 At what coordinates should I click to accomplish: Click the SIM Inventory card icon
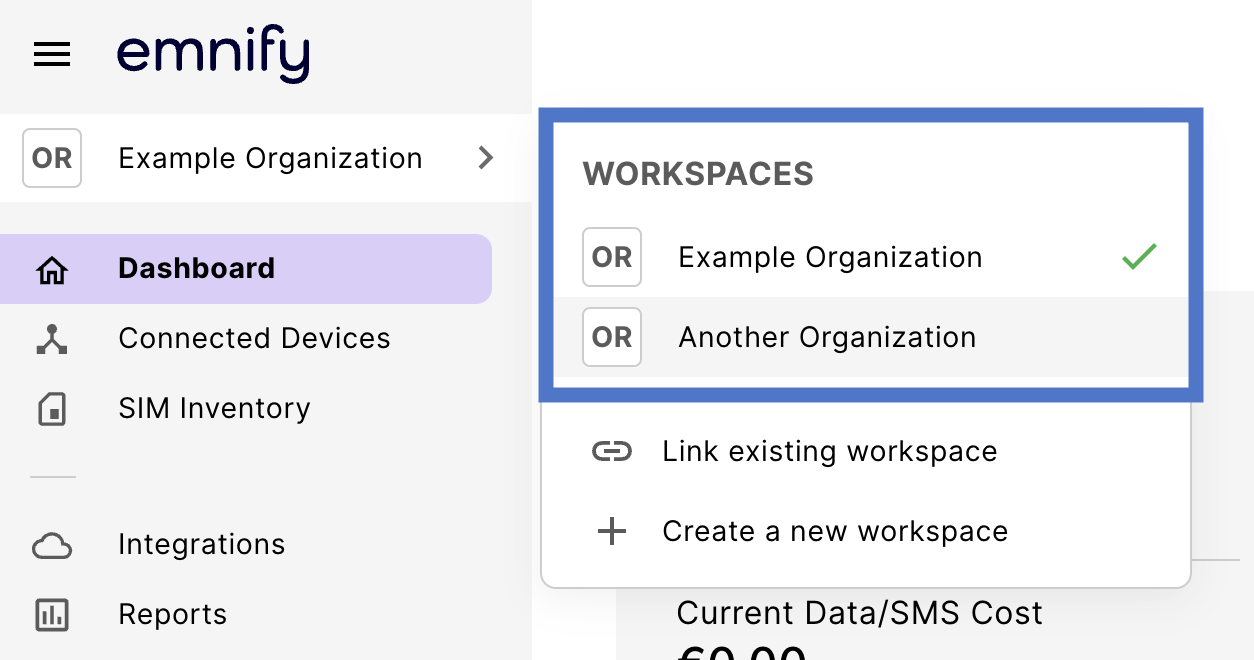pos(52,409)
